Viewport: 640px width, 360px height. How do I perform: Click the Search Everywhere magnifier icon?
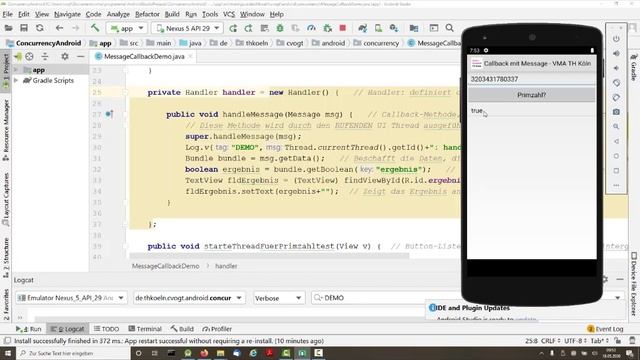pyautogui.click(x=449, y=28)
